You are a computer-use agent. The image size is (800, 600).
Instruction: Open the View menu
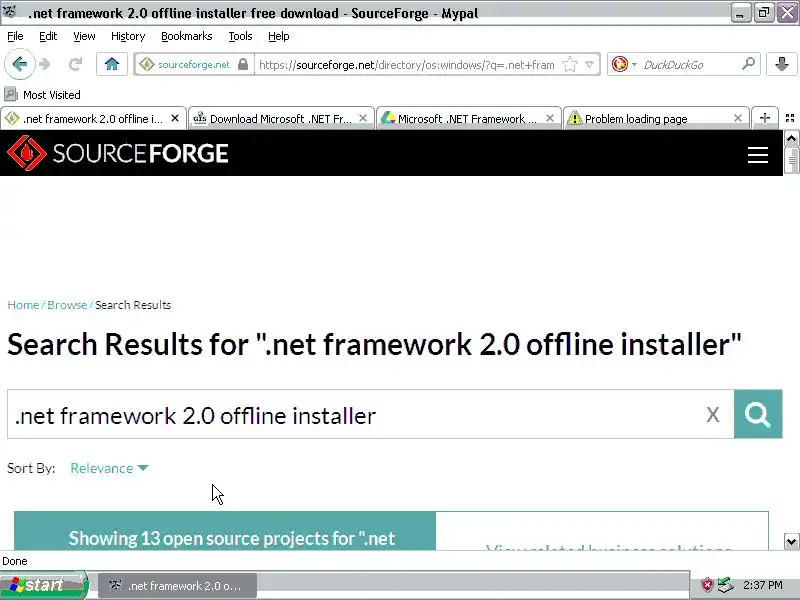pyautogui.click(x=84, y=36)
